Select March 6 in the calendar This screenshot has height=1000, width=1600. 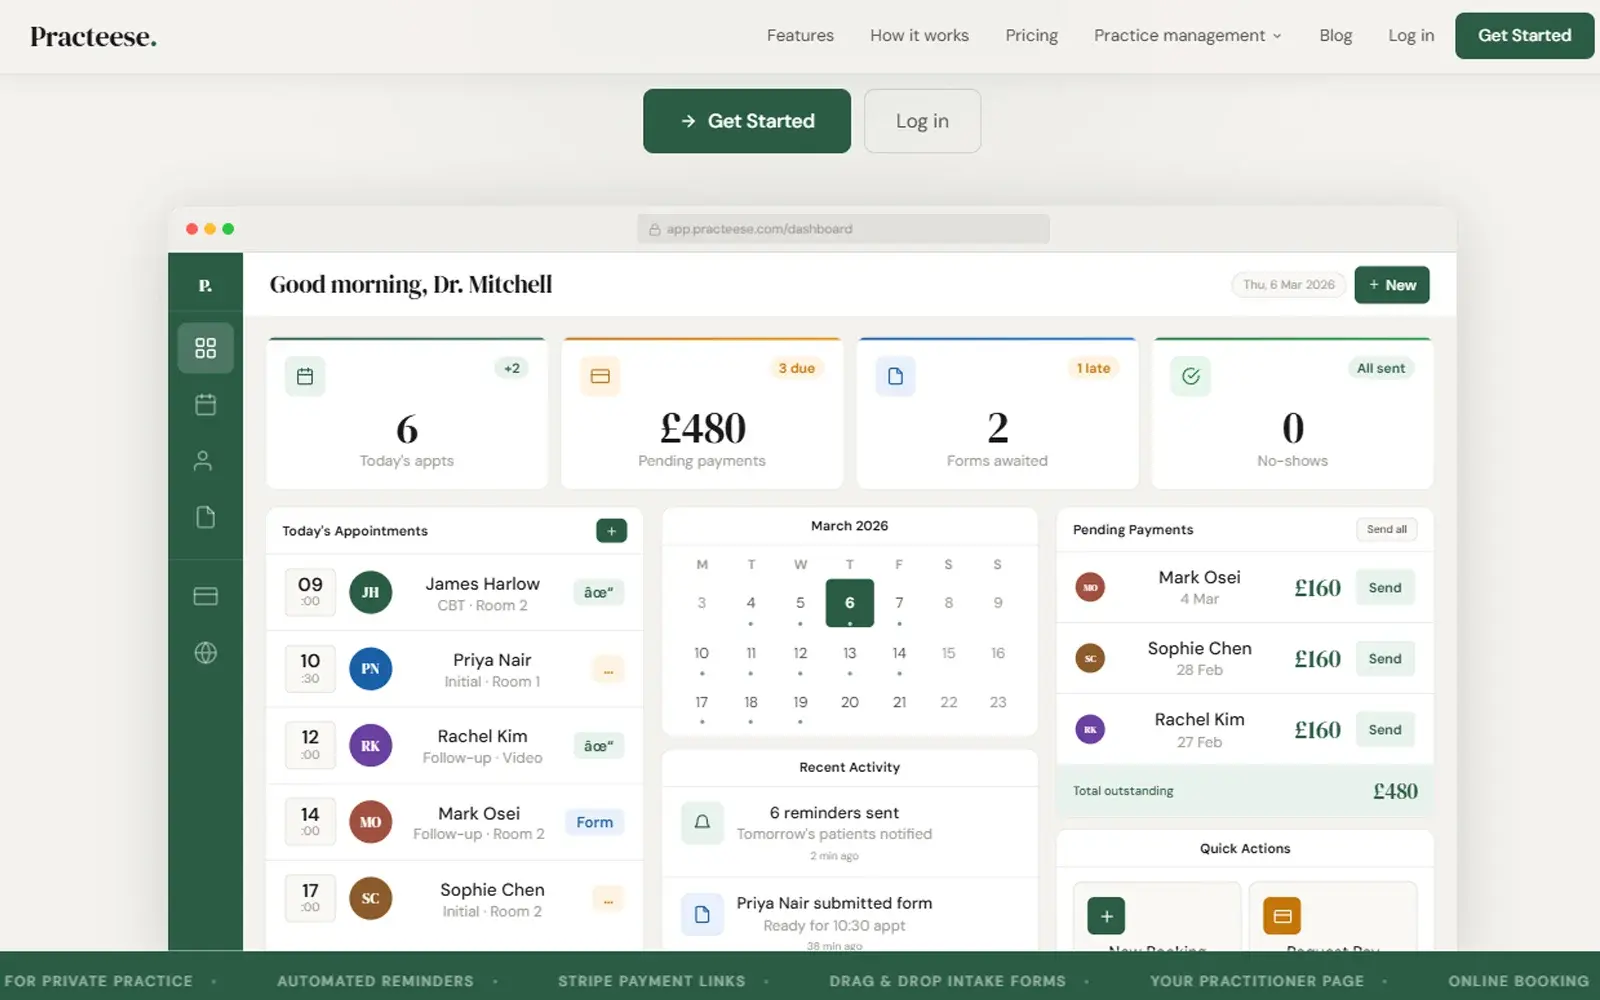(850, 603)
